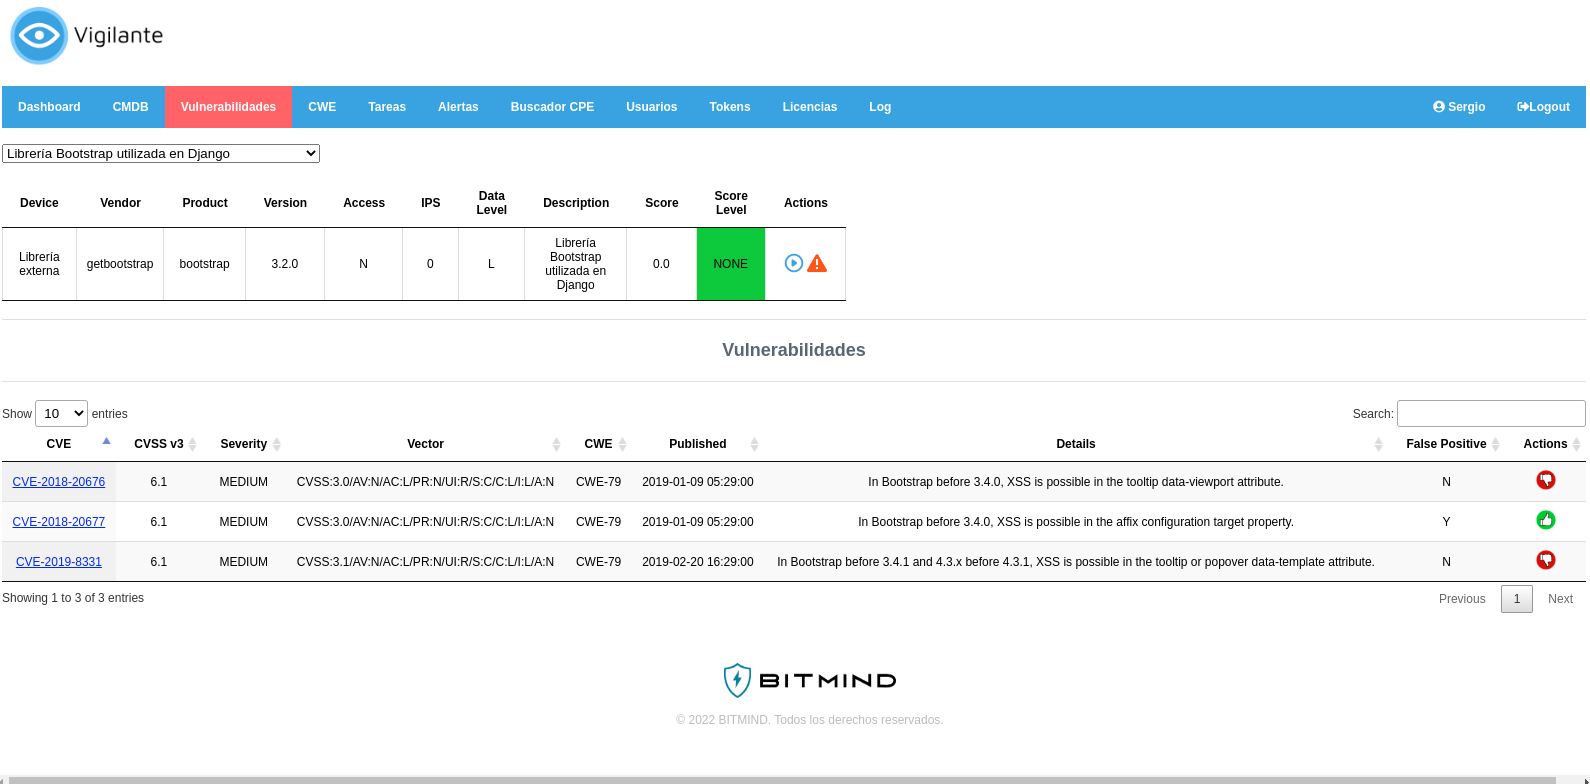Click the Next pagination button
The image size is (1590, 784).
[1560, 599]
